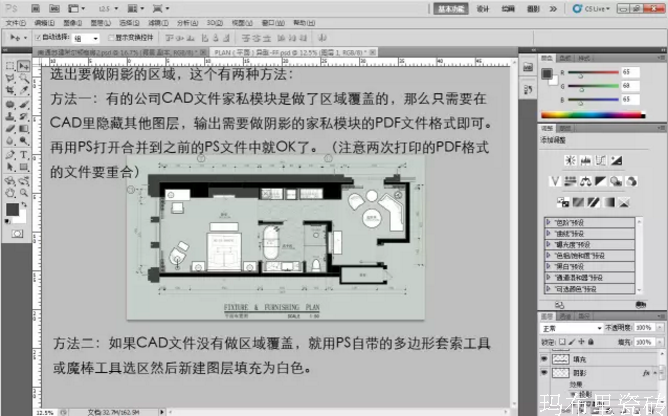The width and height of the screenshot is (668, 416).
Task: Open the CS Live button
Action: tap(592, 9)
